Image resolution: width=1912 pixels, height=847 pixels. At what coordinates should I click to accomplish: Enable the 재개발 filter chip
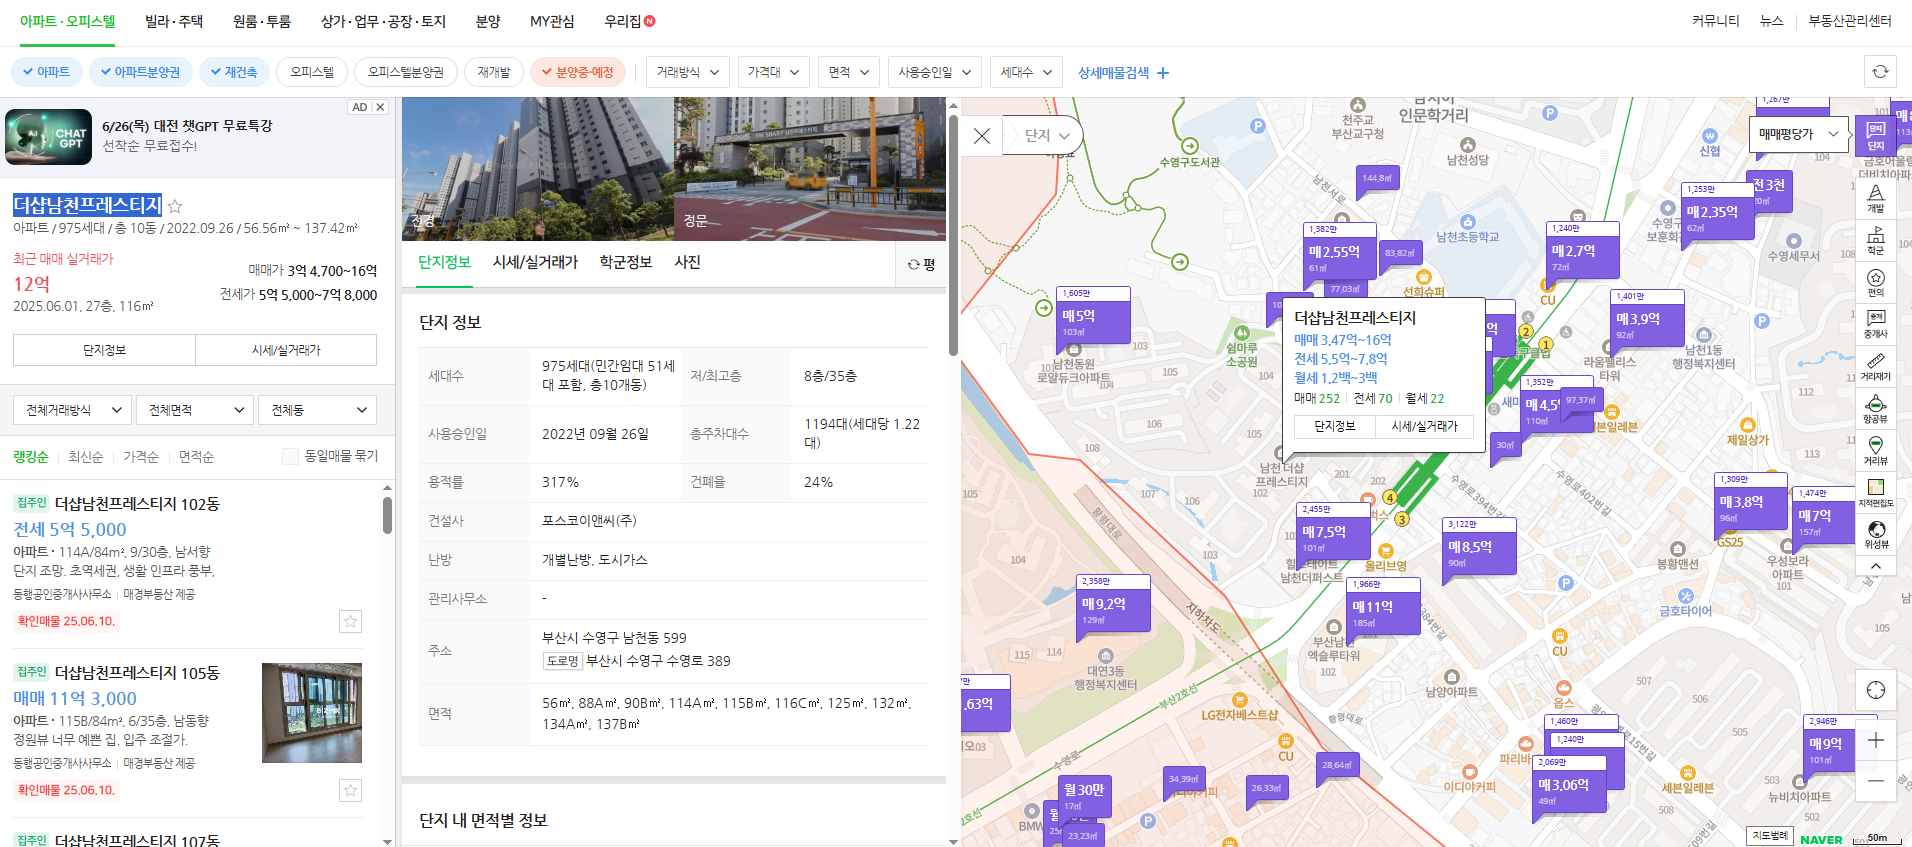pos(494,72)
